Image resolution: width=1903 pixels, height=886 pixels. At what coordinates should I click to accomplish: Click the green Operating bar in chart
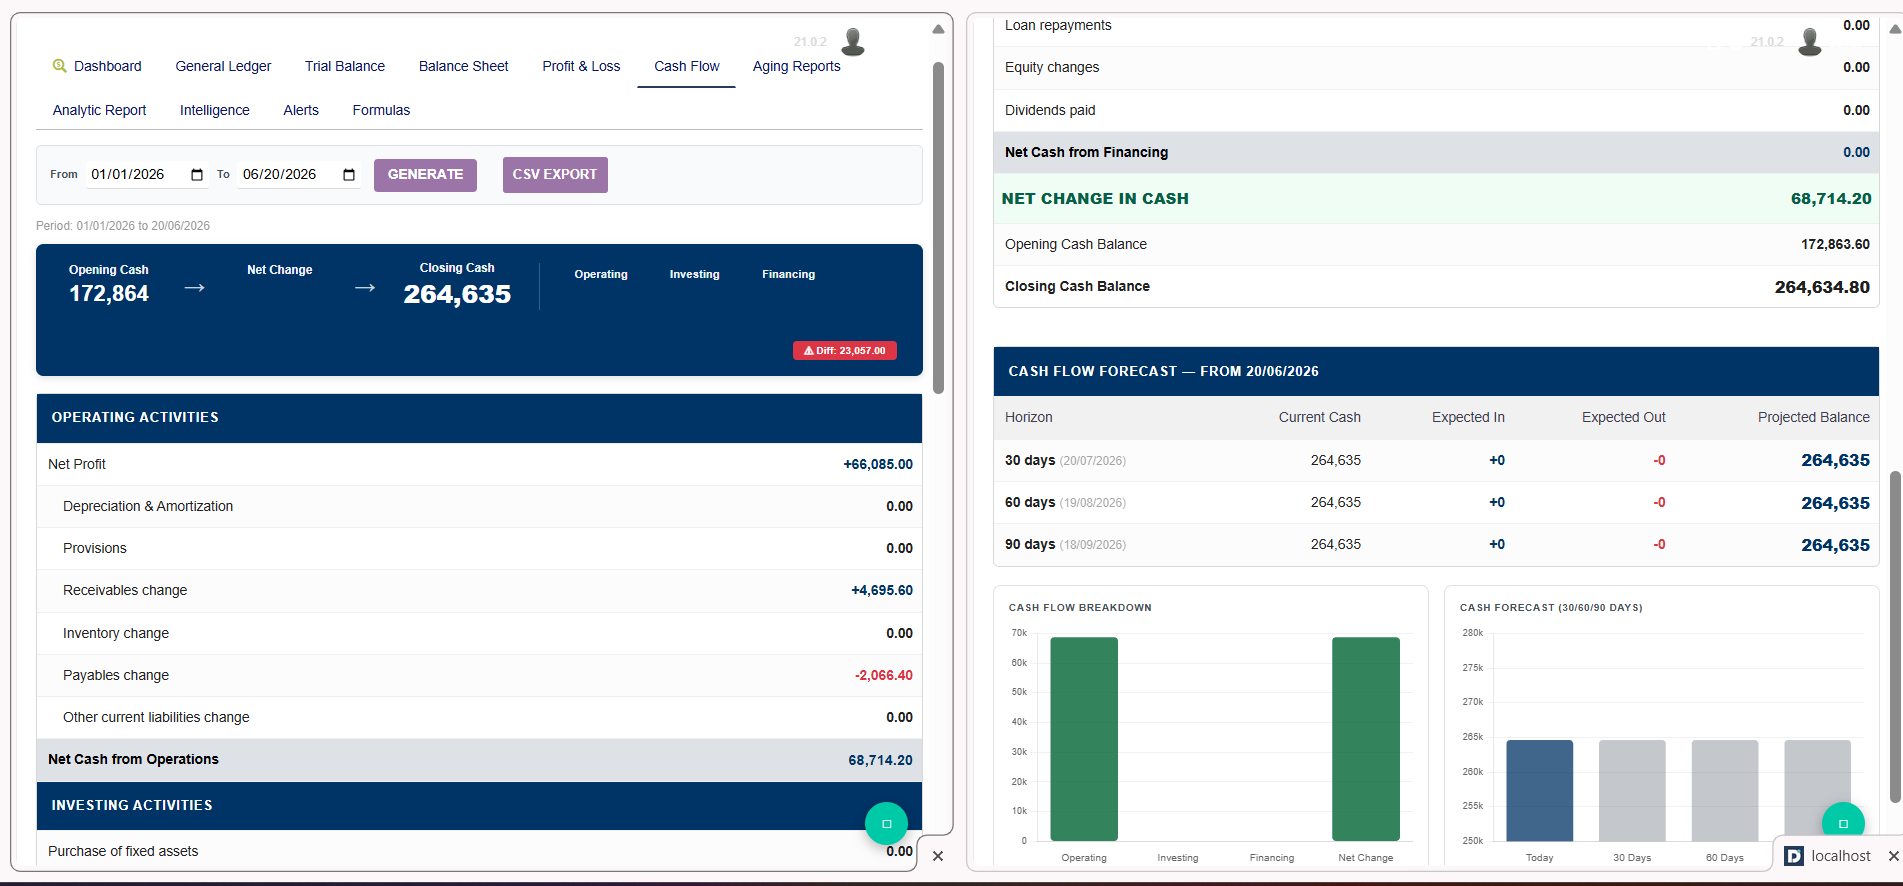[x=1084, y=739]
